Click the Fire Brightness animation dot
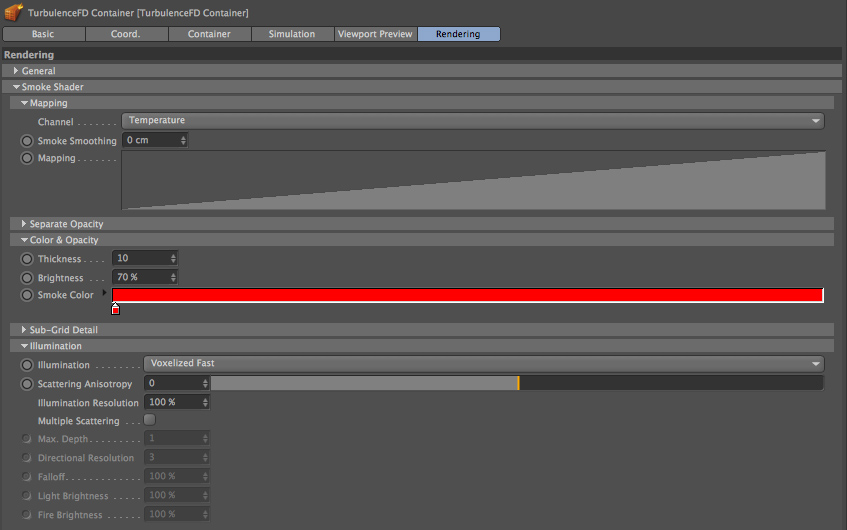 pos(26,514)
